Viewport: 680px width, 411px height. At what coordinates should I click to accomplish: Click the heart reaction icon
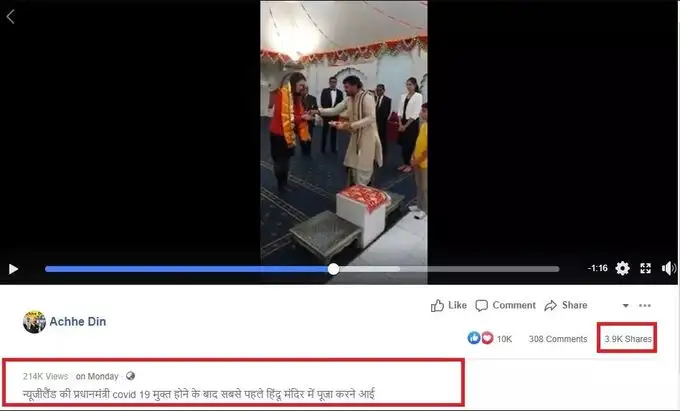point(487,338)
